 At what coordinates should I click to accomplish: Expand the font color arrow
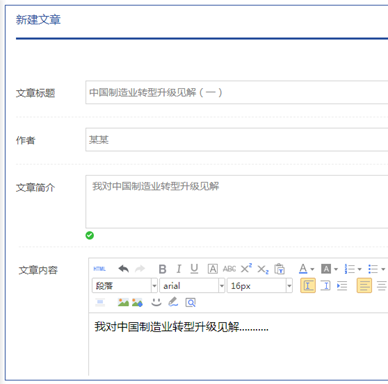point(312,269)
